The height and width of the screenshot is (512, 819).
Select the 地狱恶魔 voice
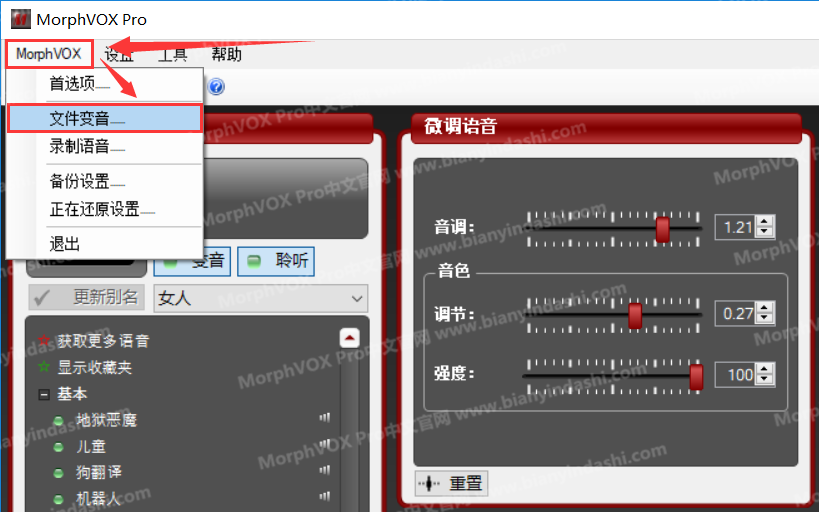(107, 420)
